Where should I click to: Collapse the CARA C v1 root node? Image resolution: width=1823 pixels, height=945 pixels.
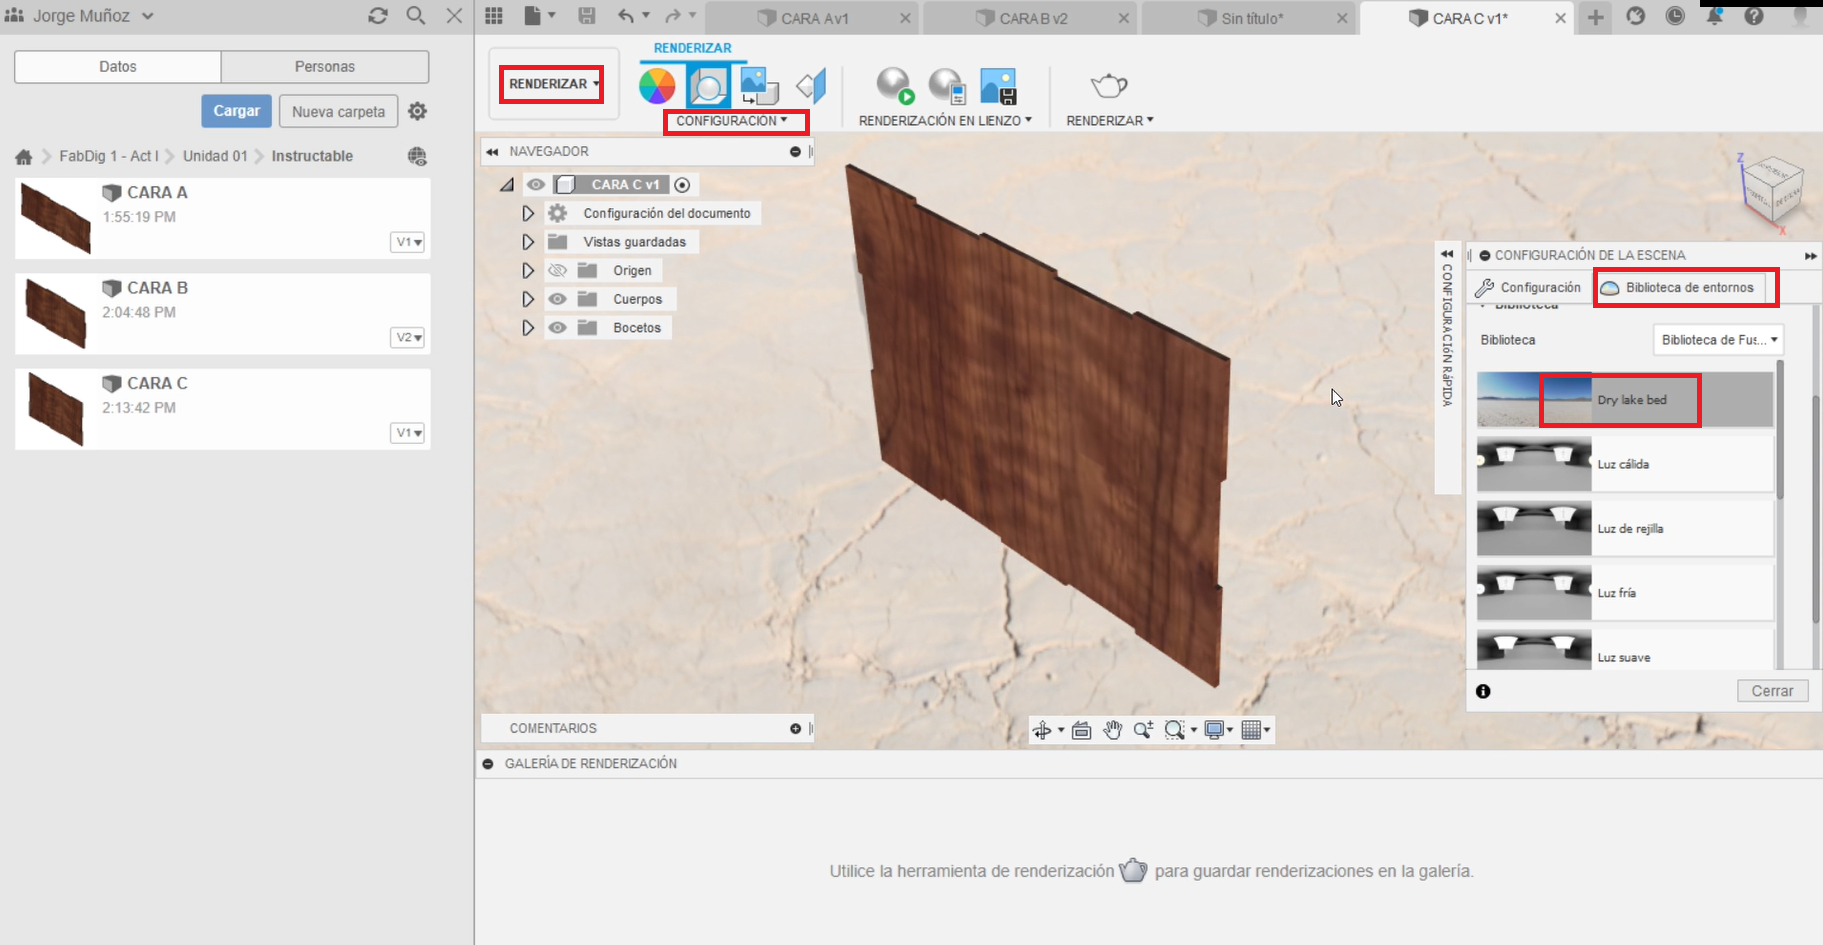pos(507,185)
